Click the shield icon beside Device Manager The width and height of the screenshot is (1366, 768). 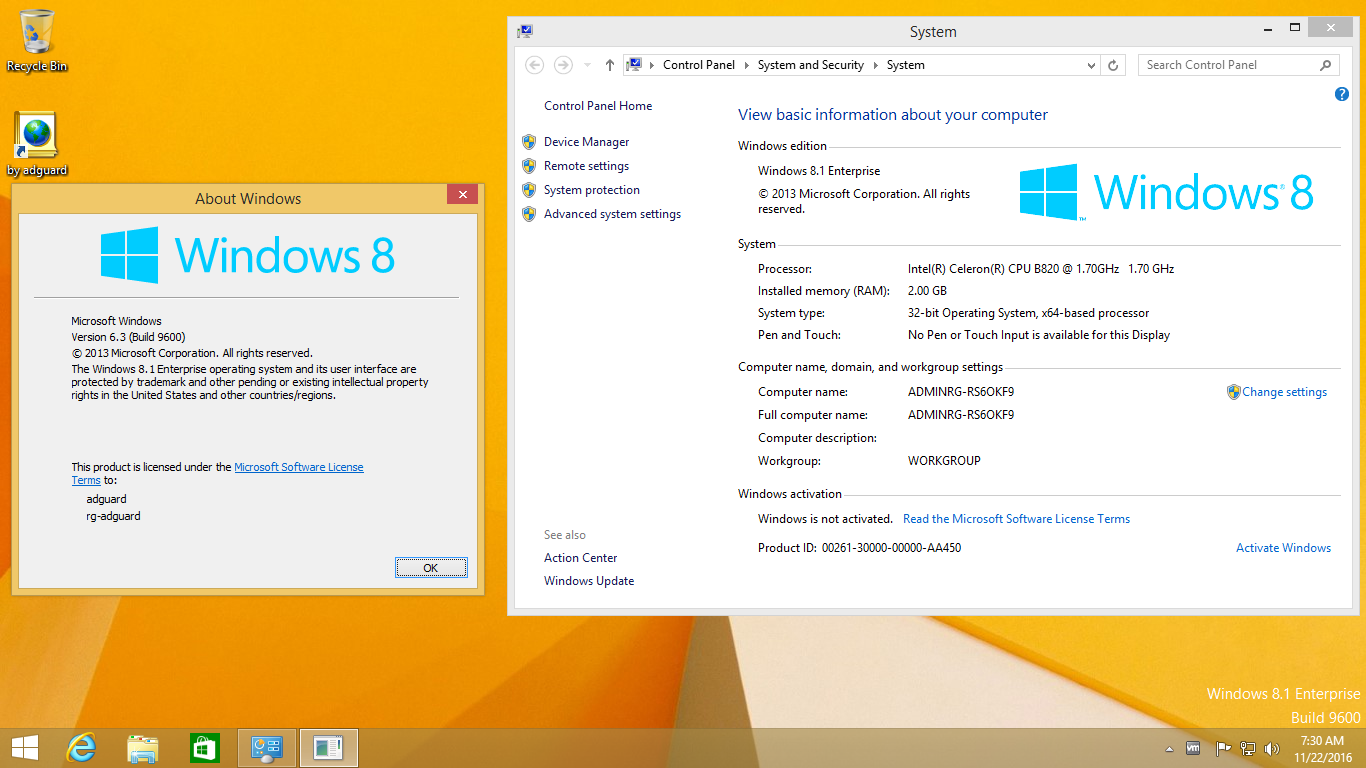click(529, 142)
